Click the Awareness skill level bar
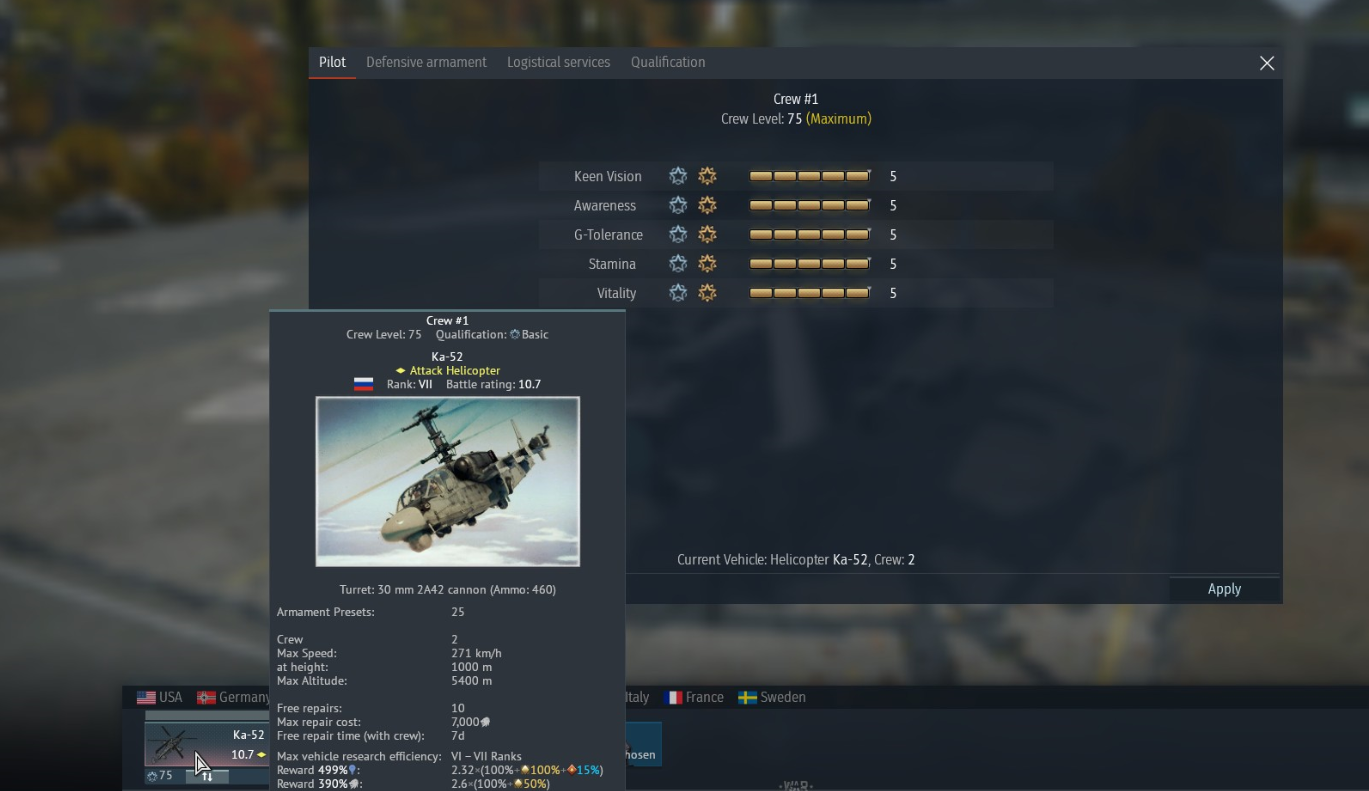This screenshot has width=1369, height=791. pyautogui.click(x=810, y=205)
